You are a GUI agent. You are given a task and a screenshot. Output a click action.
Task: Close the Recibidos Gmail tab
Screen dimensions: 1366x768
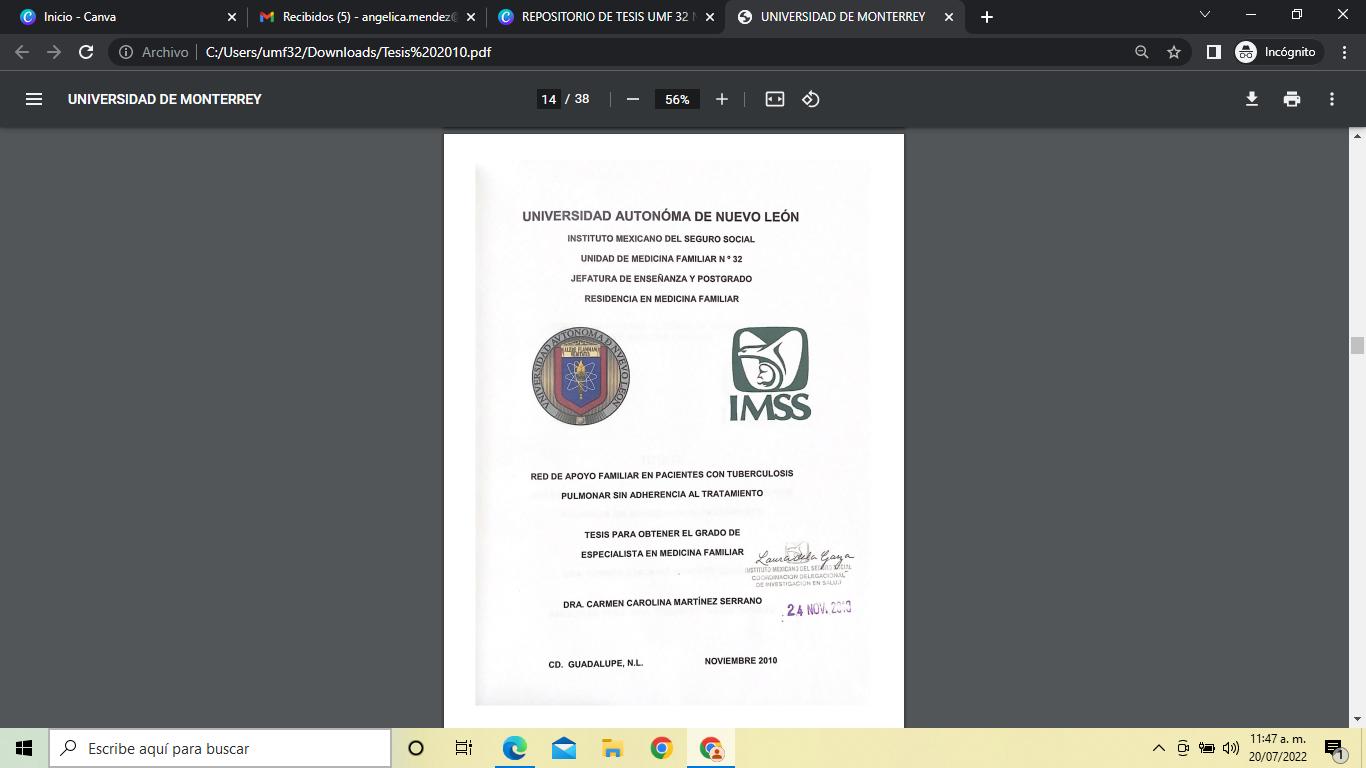(471, 17)
